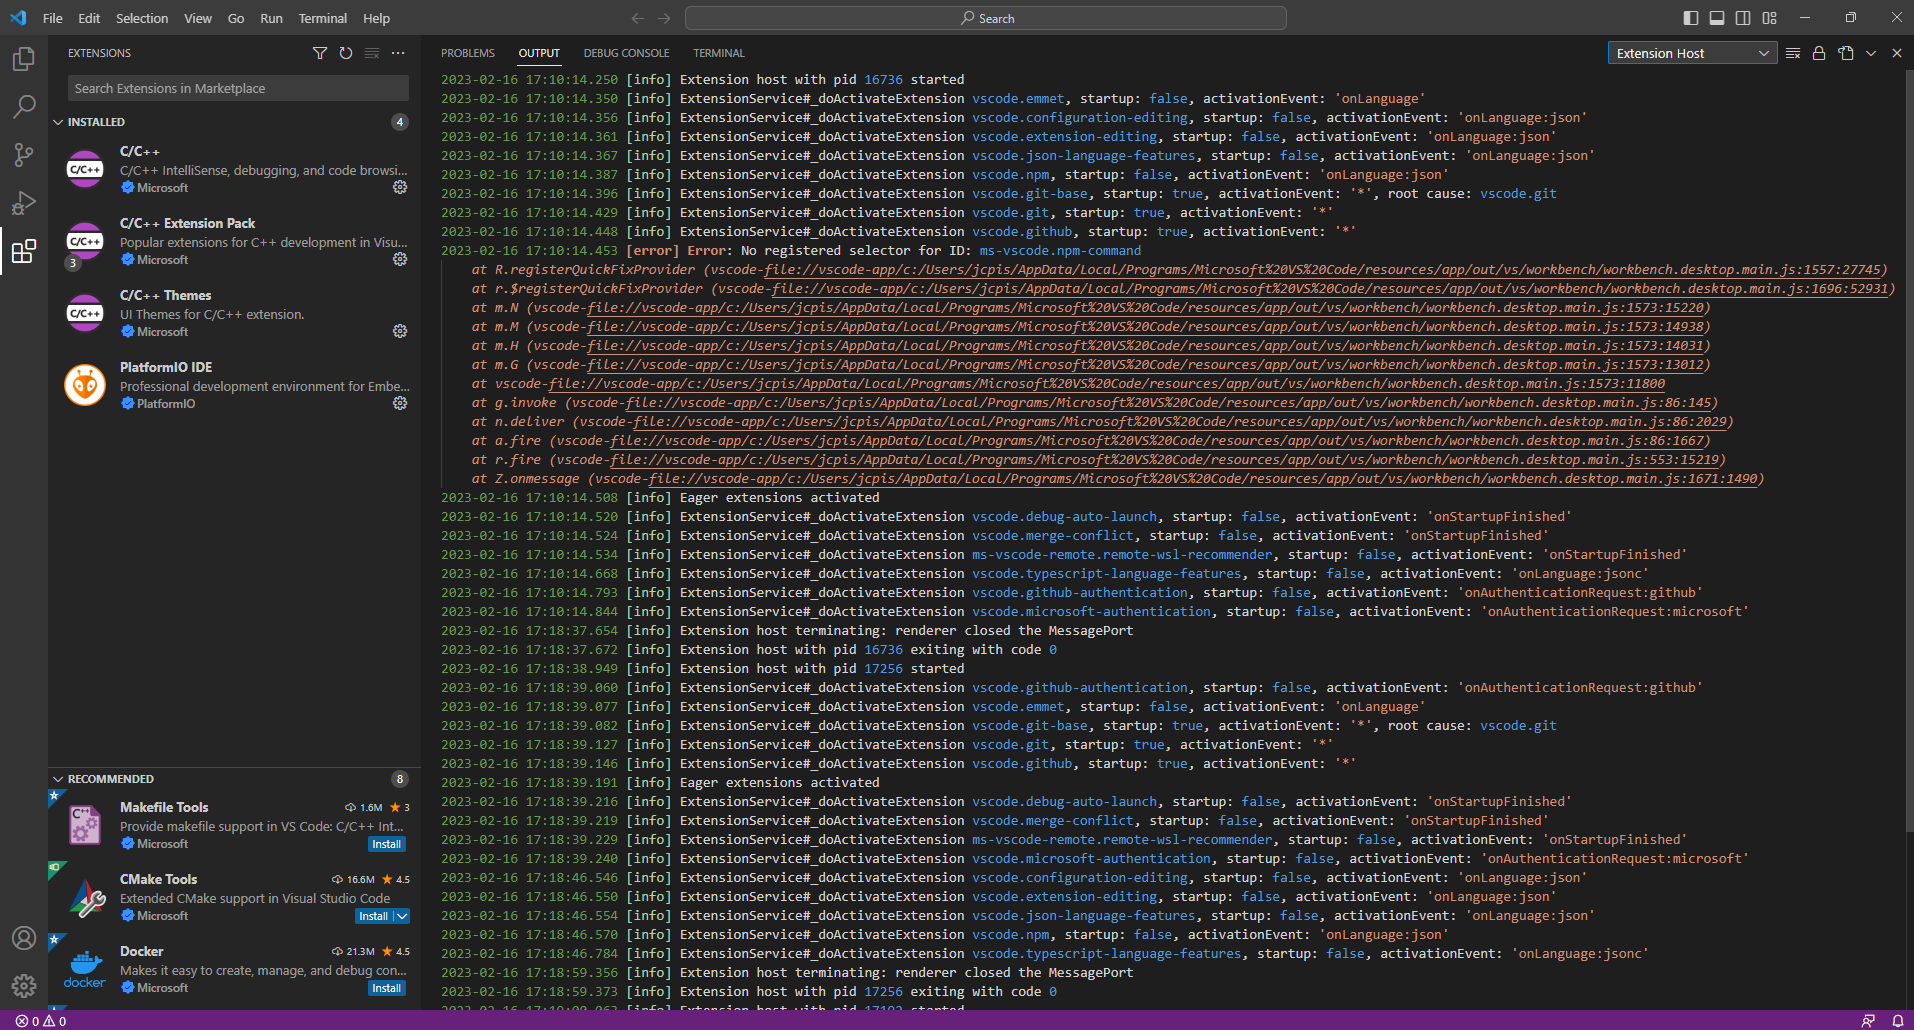Image resolution: width=1914 pixels, height=1030 pixels.
Task: Click the VS Code logo icon
Action: pos(19,18)
